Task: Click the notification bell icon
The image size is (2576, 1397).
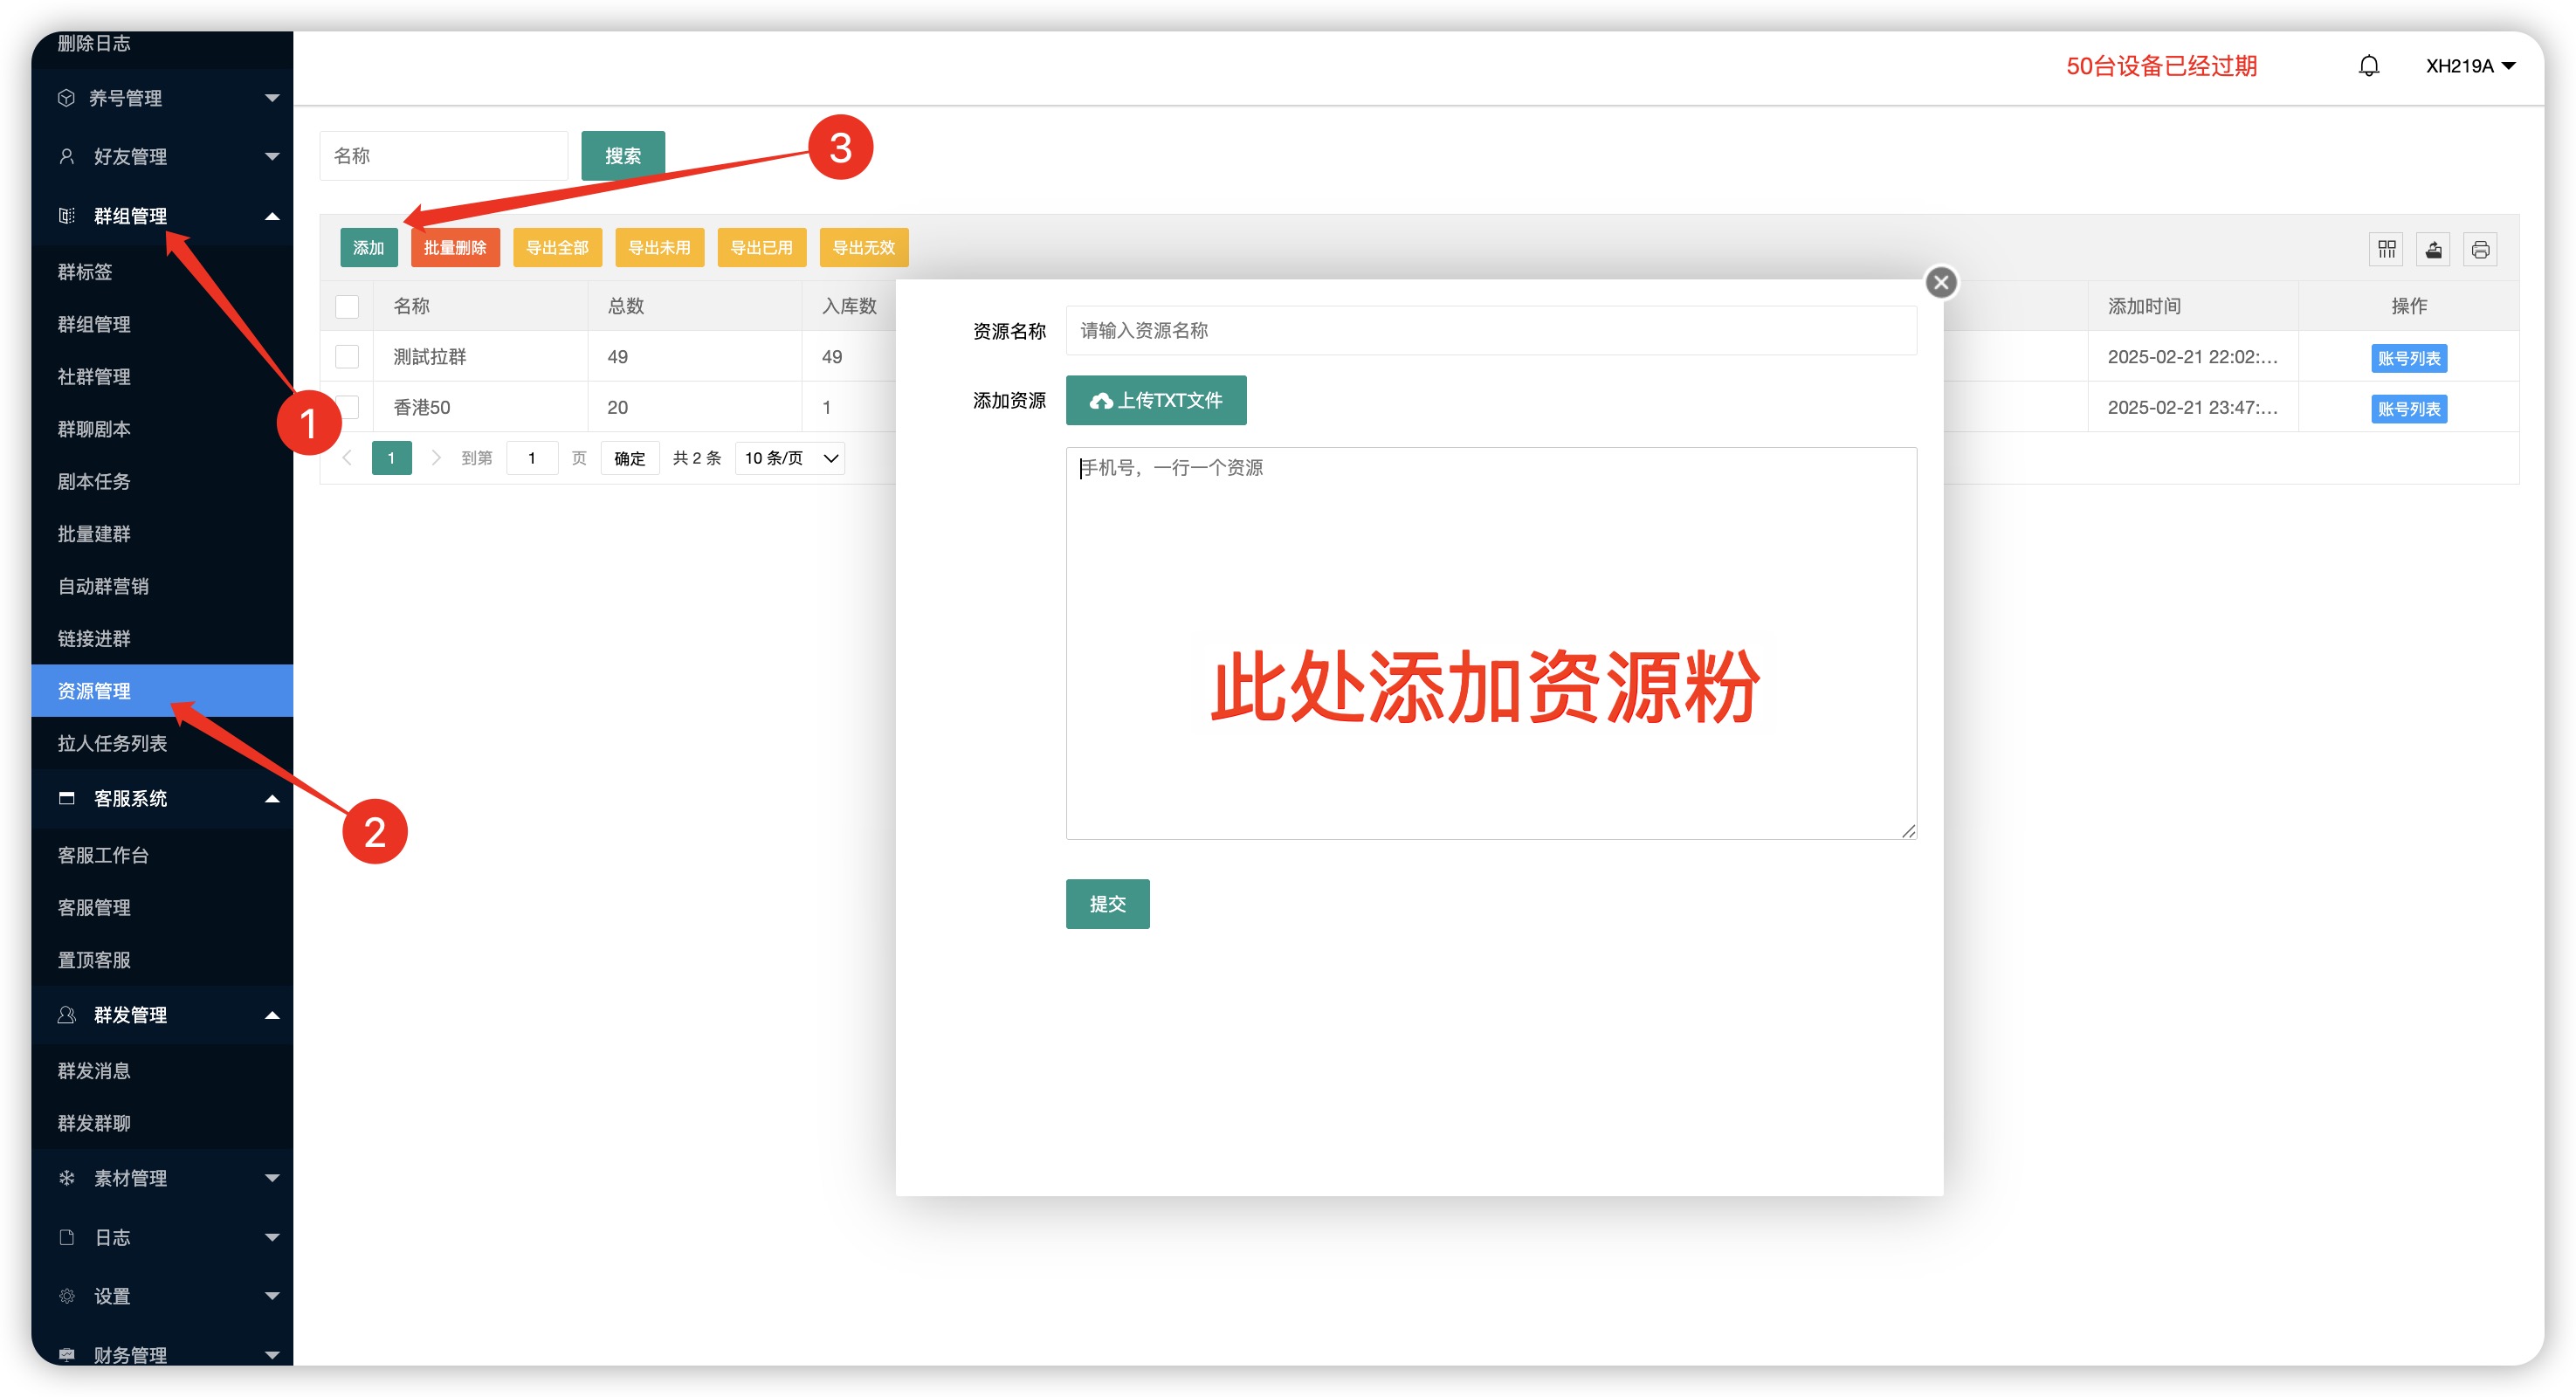Action: click(2368, 66)
